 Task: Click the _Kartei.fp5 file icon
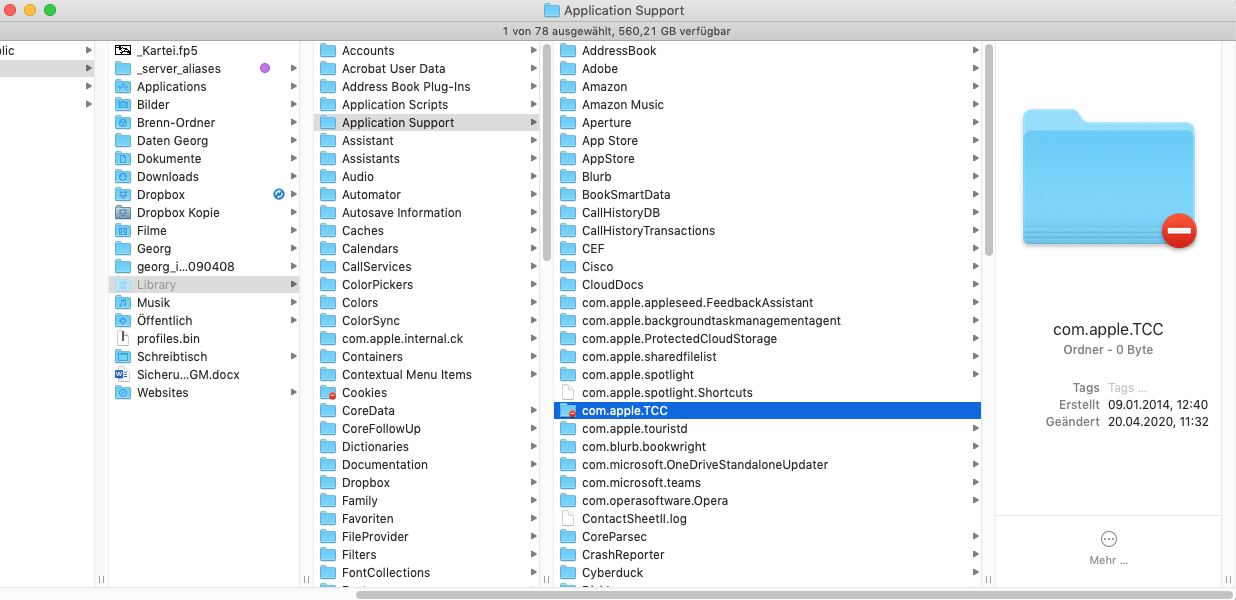click(x=123, y=50)
